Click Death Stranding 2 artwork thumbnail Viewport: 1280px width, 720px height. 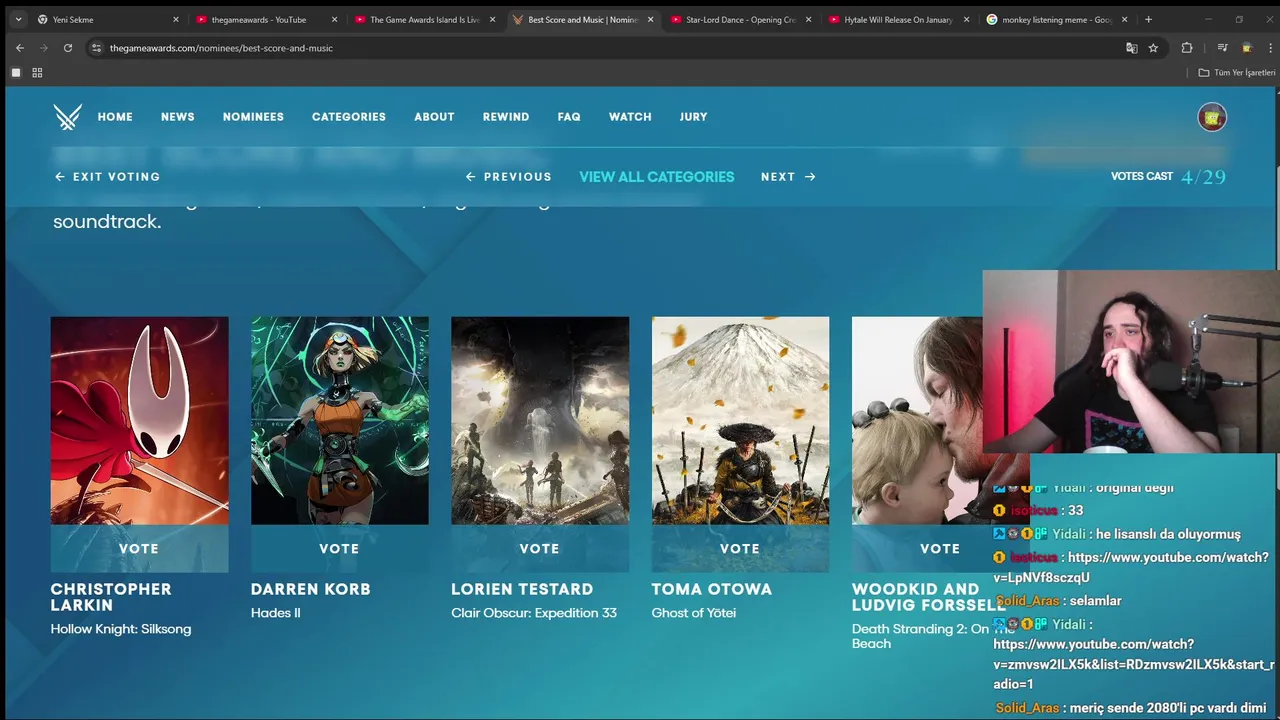tap(917, 420)
